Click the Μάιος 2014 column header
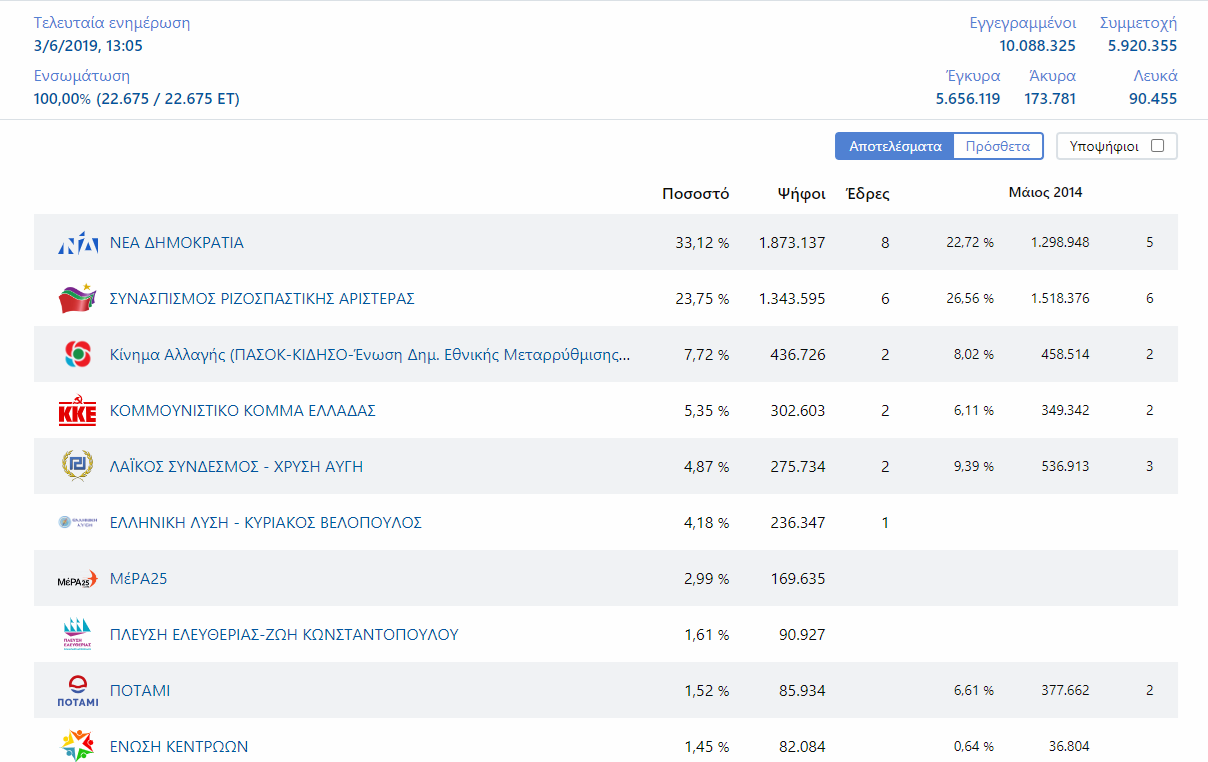The image size is (1208, 762). pyautogui.click(x=1045, y=192)
